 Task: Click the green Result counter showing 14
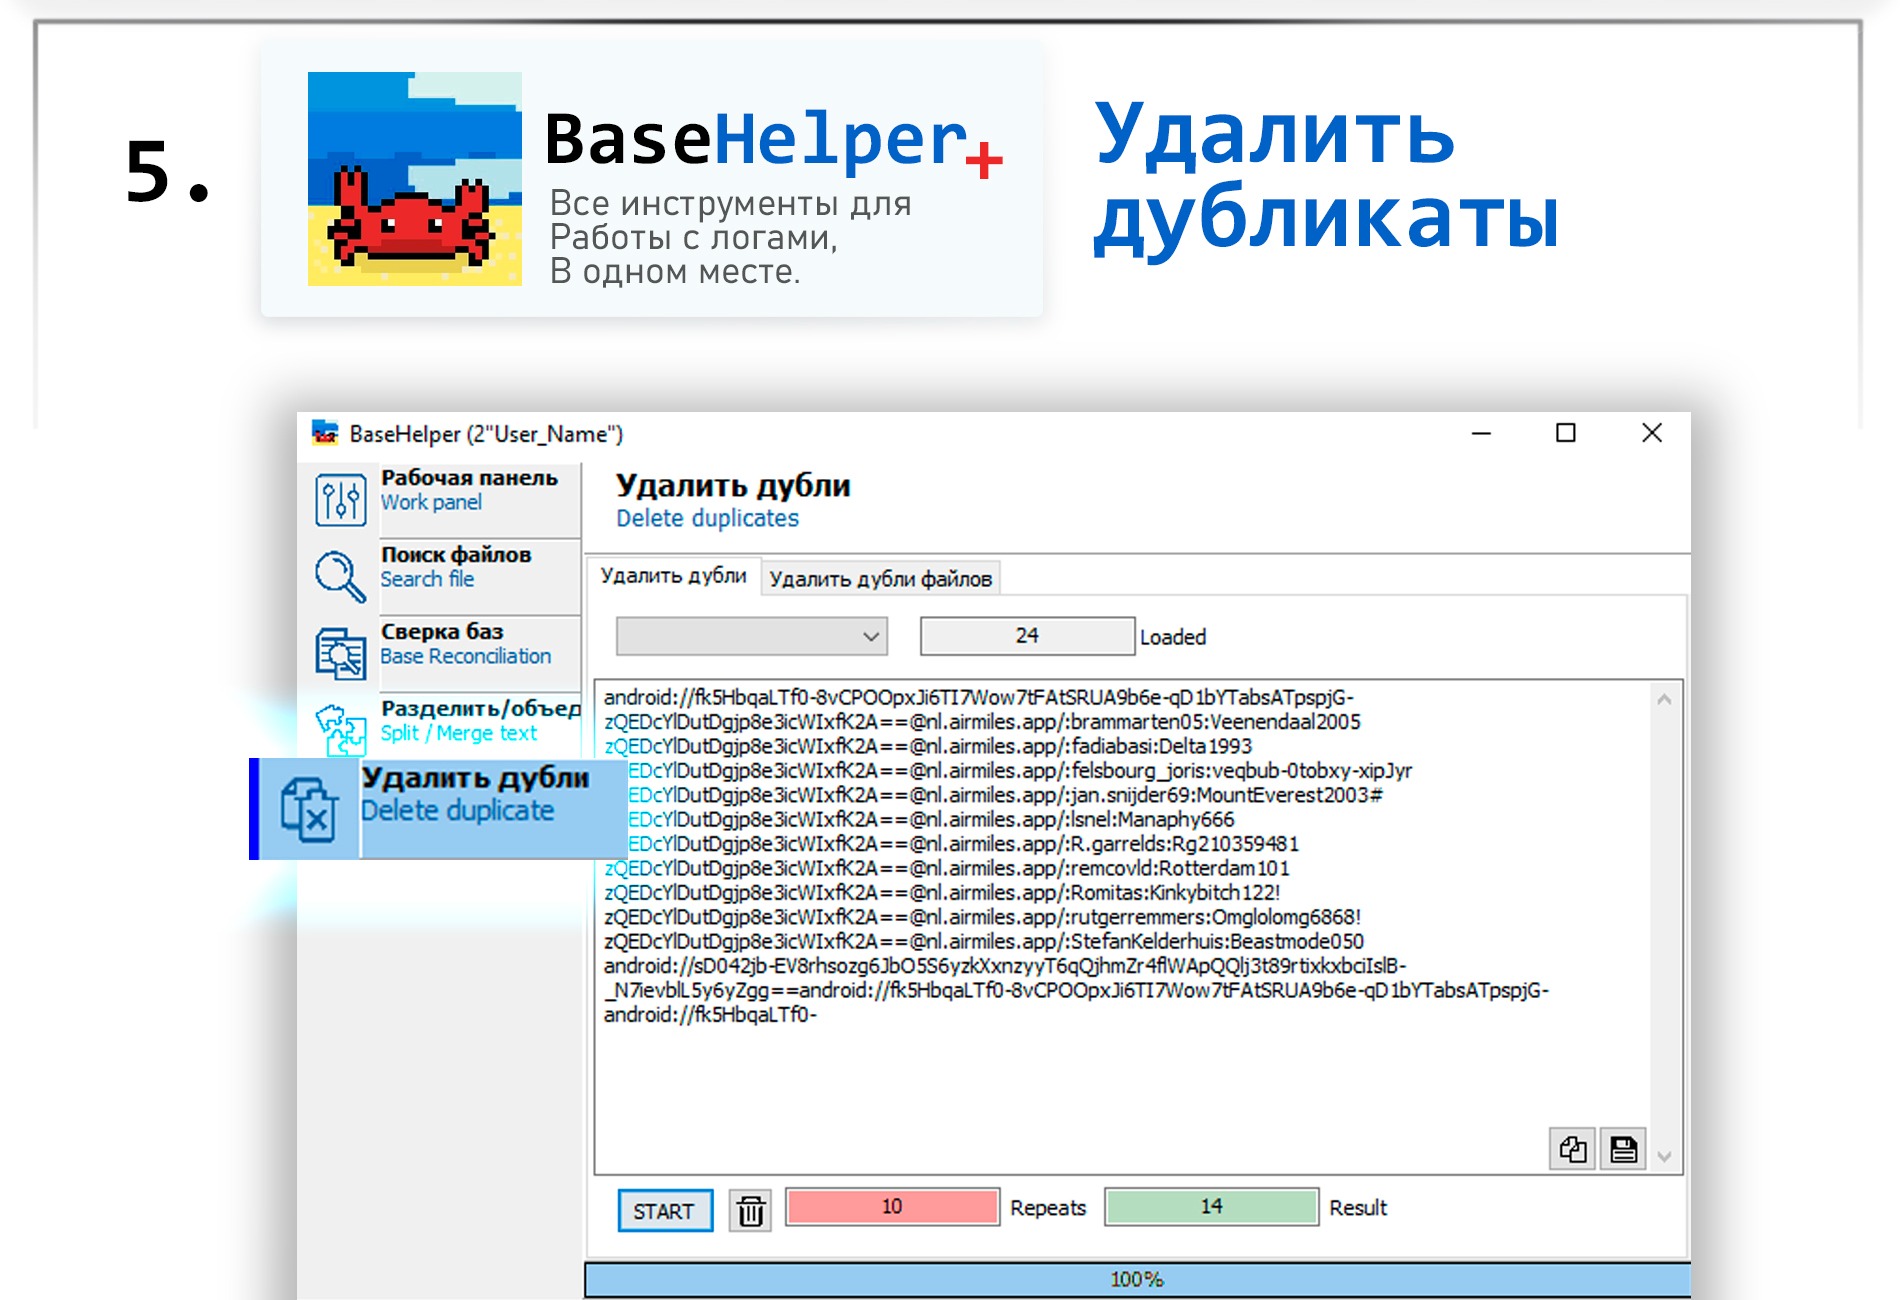[1211, 1207]
